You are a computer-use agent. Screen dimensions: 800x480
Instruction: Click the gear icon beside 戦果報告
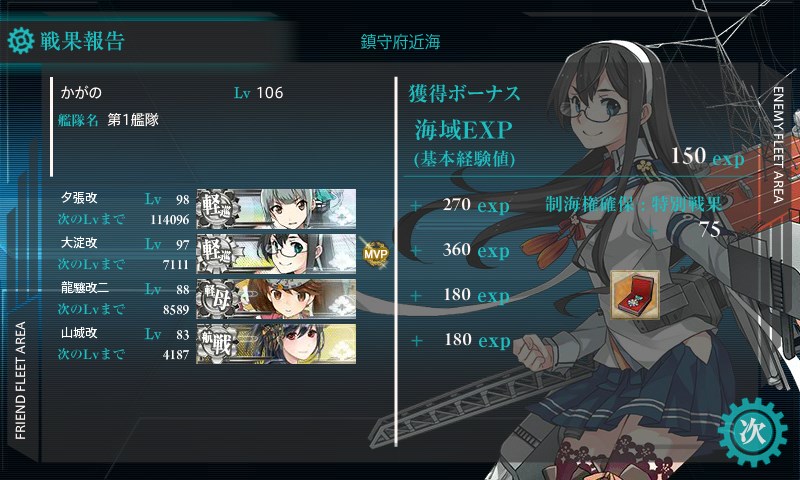click(21, 41)
